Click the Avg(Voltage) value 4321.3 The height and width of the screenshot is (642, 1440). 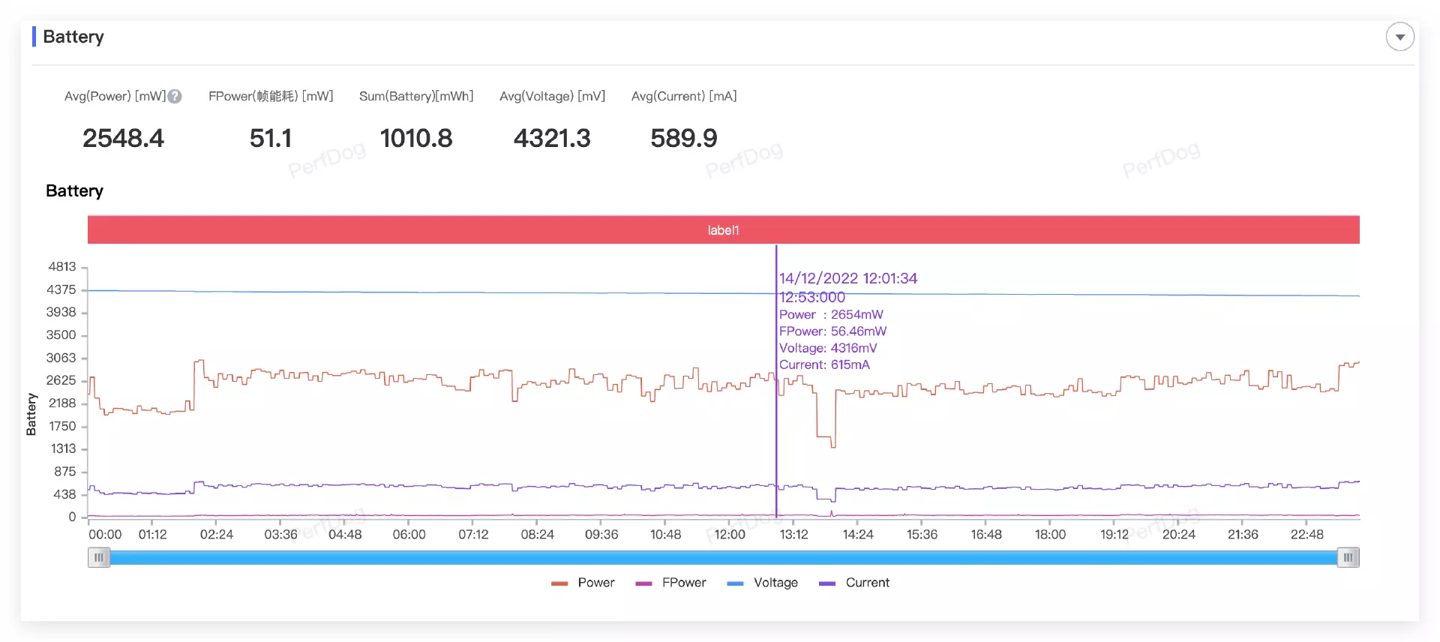pyautogui.click(x=552, y=138)
